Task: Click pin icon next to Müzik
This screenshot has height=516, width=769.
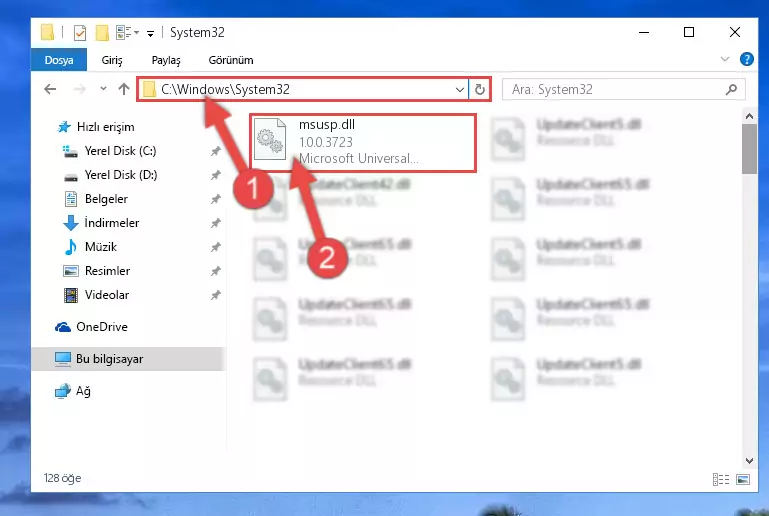Action: click(215, 247)
